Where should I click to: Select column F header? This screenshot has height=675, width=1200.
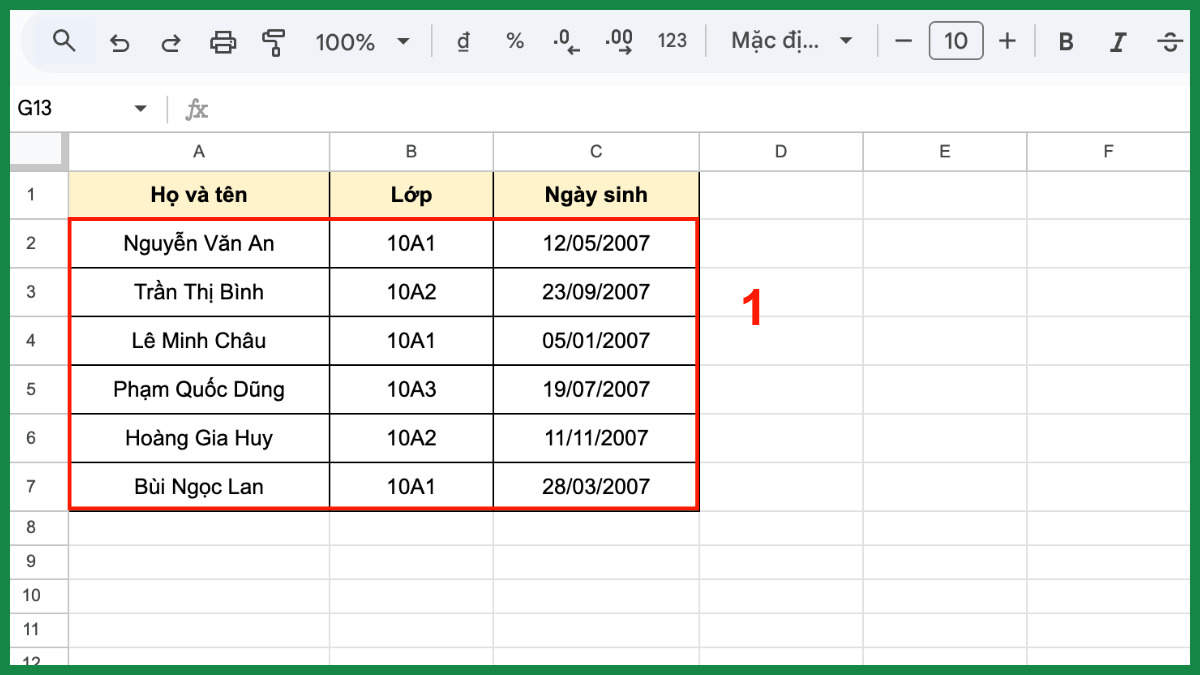(1108, 152)
